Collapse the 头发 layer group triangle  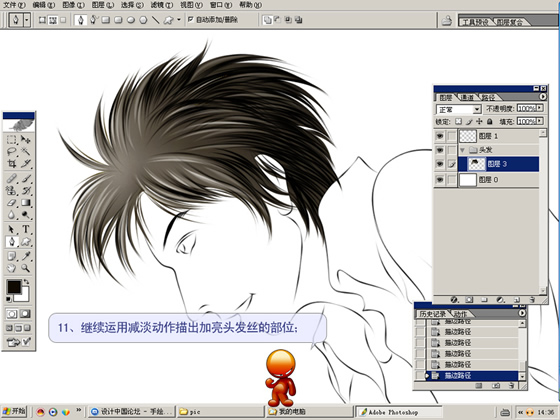pyautogui.click(x=462, y=150)
